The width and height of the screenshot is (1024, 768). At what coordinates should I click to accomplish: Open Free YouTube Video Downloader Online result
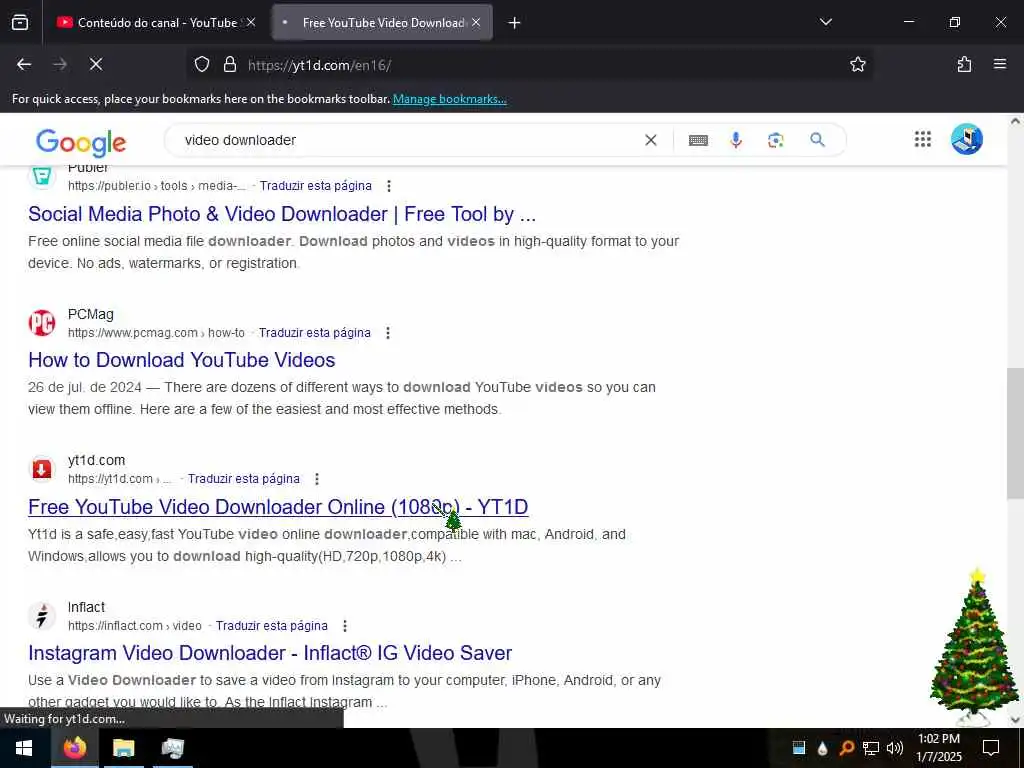point(278,507)
